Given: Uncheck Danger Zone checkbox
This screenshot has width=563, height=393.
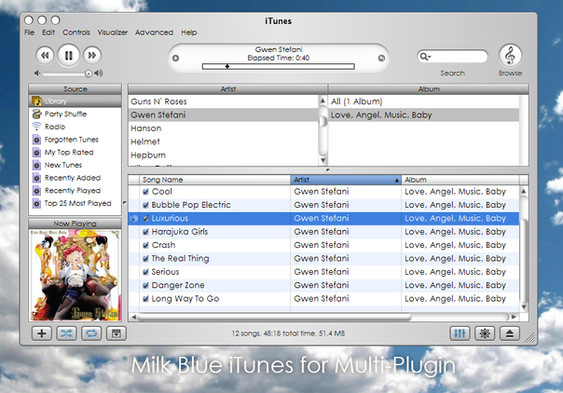Looking at the screenshot, I should click(146, 285).
